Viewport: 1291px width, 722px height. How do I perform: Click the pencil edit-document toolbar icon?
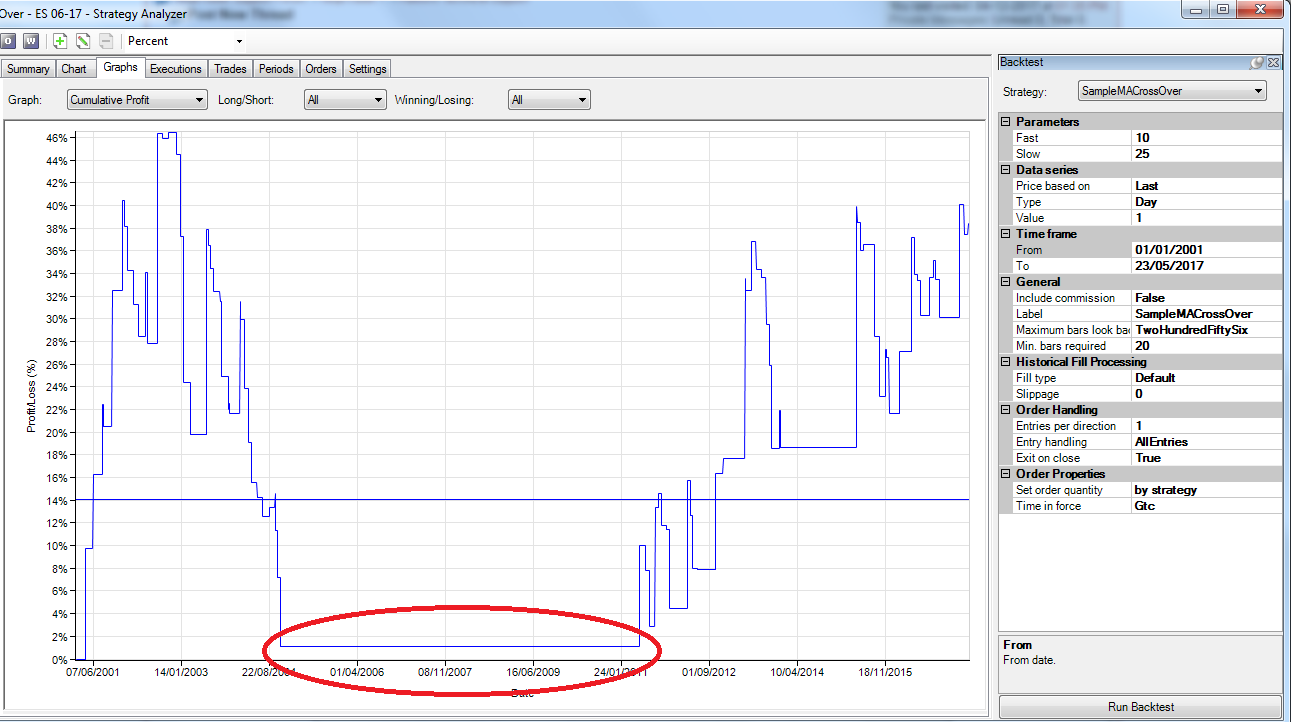click(x=83, y=41)
